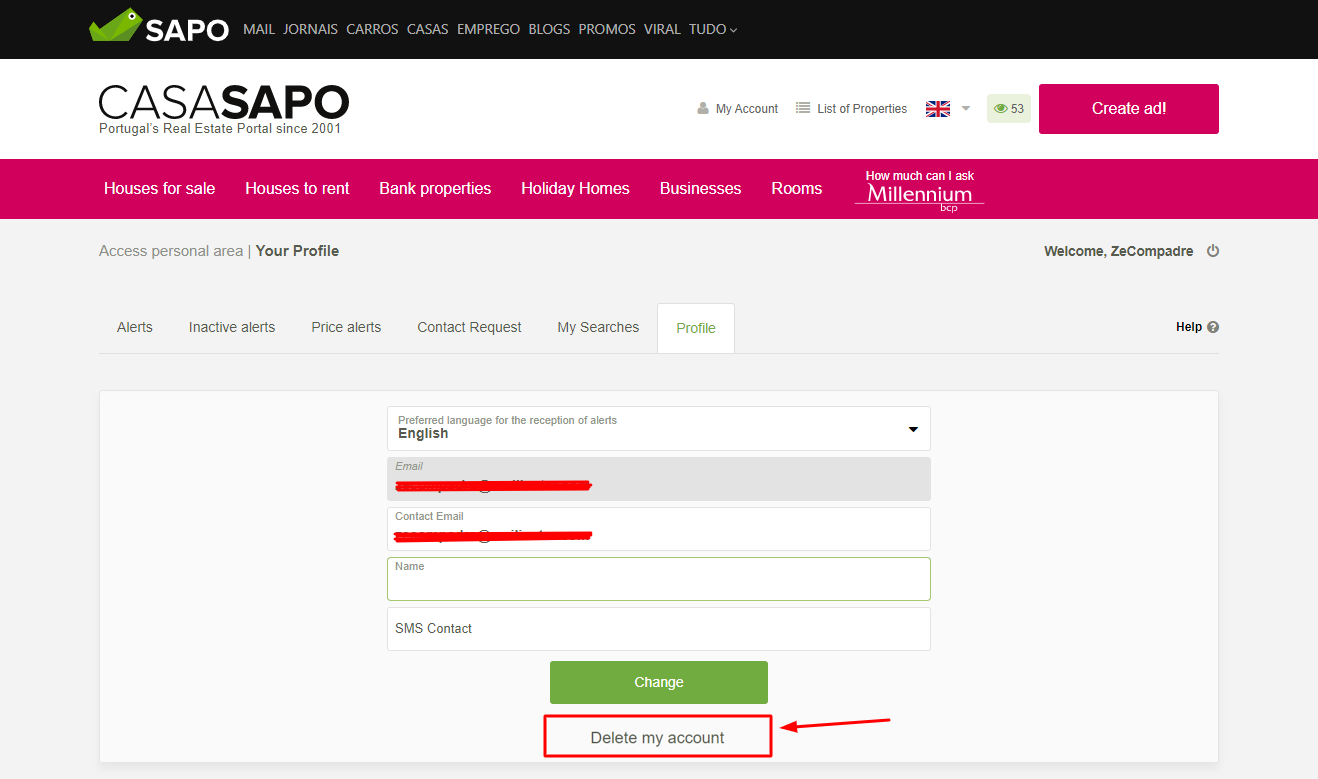The height and width of the screenshot is (779, 1318).
Task: Open My Account user link
Action: click(x=737, y=109)
